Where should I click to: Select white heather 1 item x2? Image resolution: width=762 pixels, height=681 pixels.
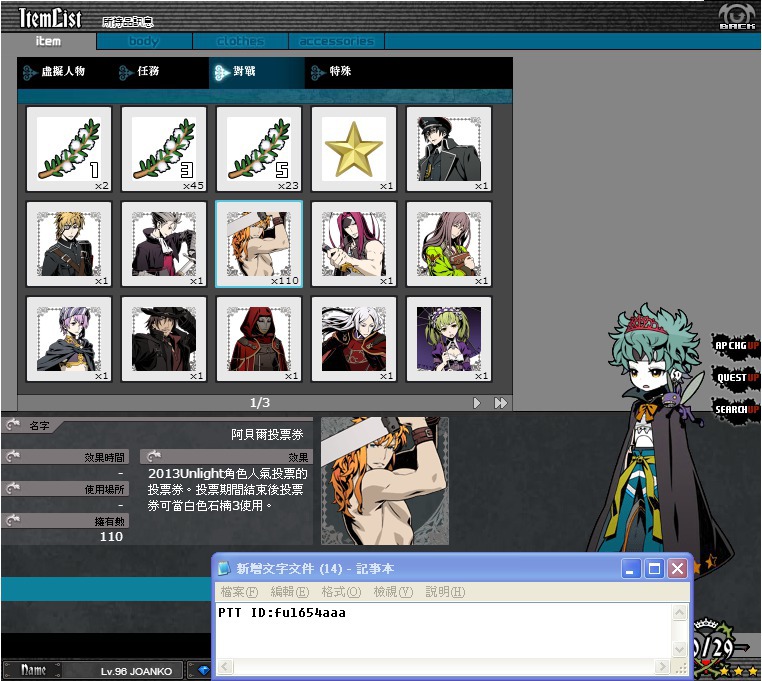click(69, 149)
